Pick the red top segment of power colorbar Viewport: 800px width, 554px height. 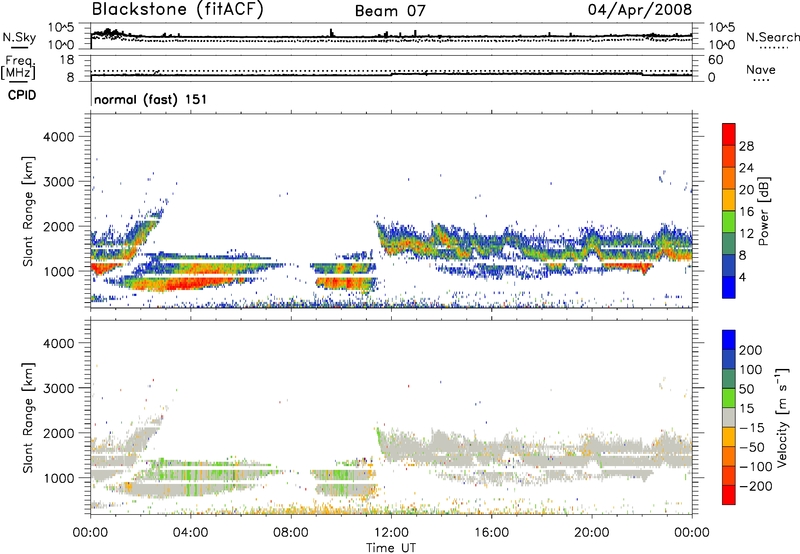coord(729,134)
